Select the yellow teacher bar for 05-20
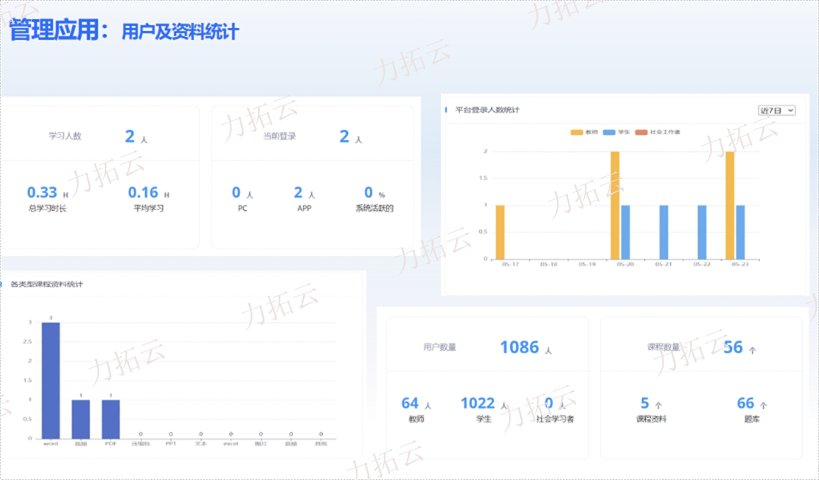Viewport: 819px width, 480px height. (x=615, y=205)
